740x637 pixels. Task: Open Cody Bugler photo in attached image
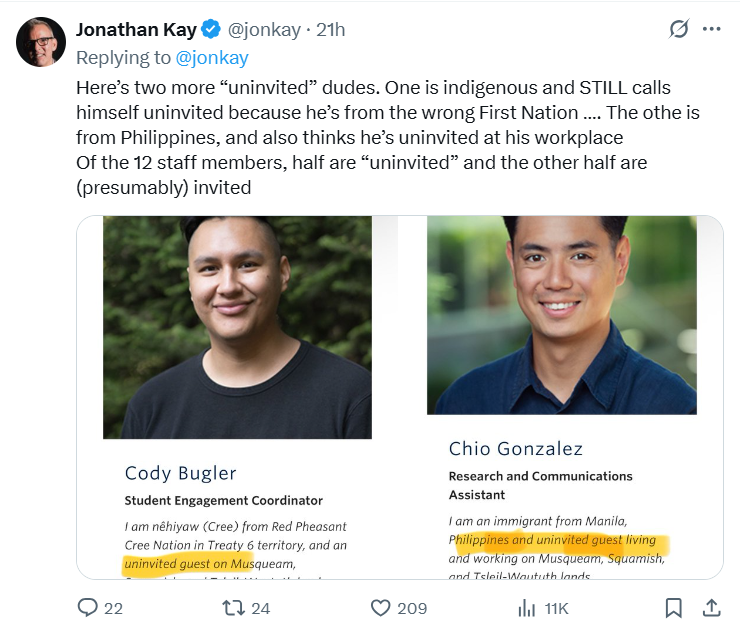(x=237, y=327)
